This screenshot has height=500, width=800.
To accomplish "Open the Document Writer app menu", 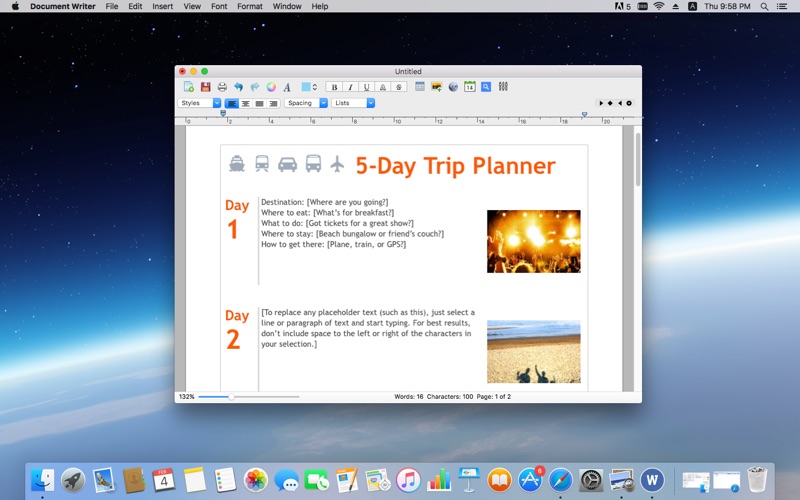I will tap(63, 6).
